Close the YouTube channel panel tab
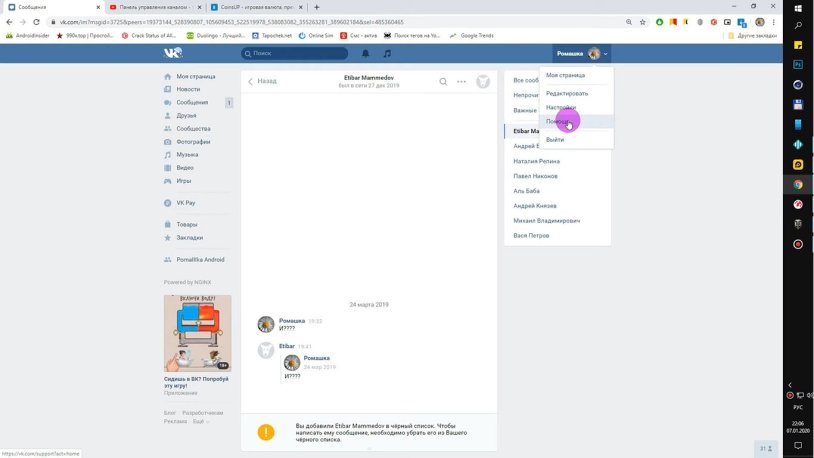 click(x=199, y=7)
